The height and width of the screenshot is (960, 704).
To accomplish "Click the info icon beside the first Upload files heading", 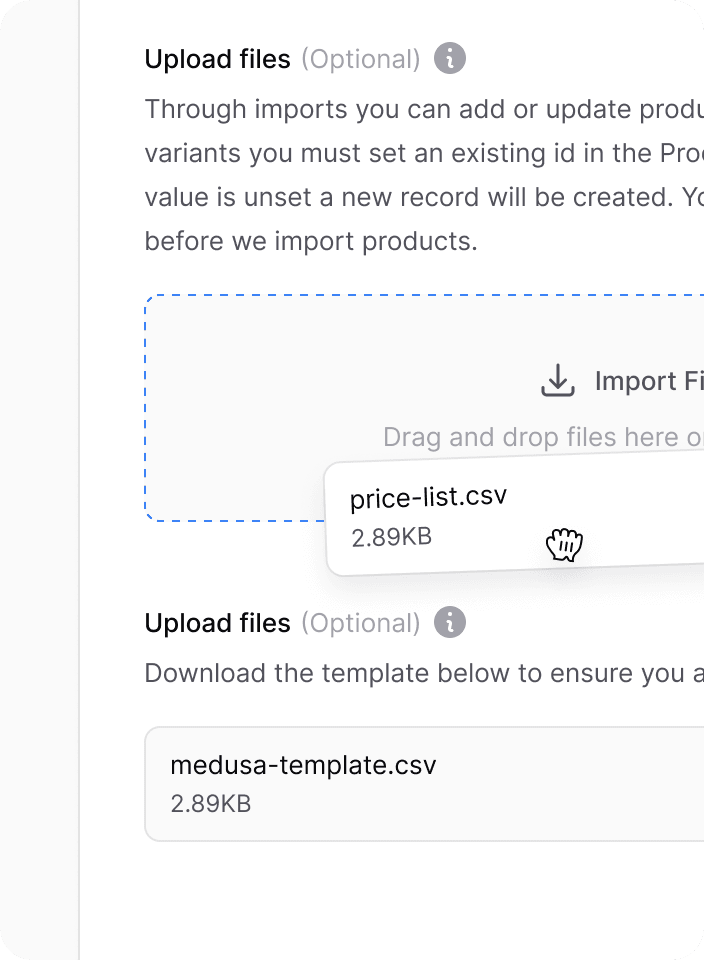I will [x=450, y=59].
